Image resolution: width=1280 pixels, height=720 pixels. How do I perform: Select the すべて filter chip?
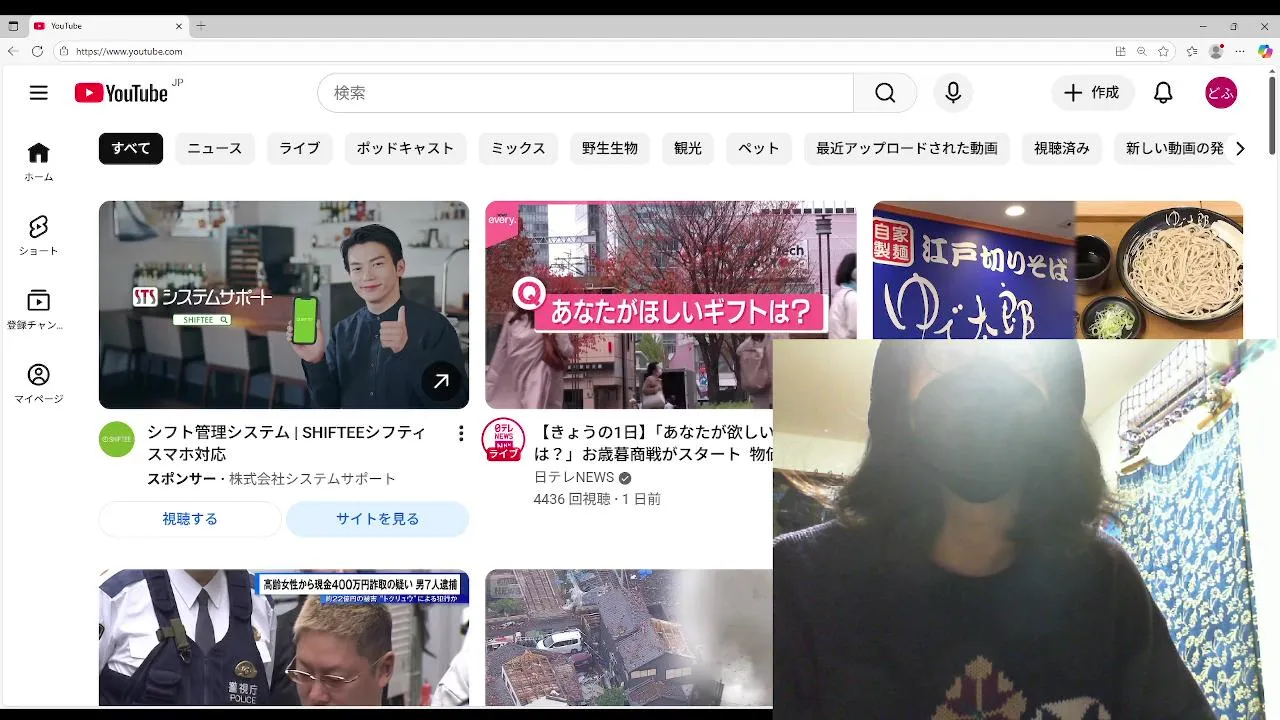[131, 148]
